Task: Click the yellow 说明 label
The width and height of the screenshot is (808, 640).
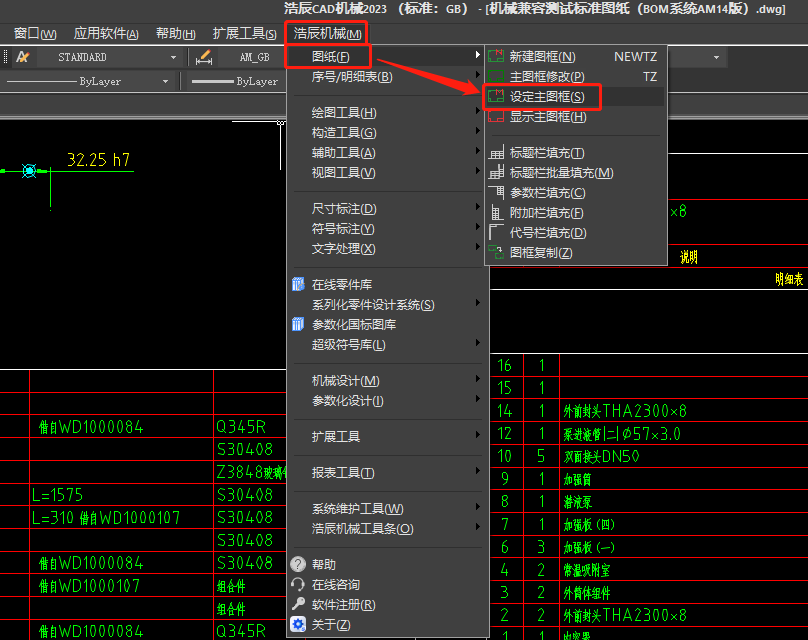Action: tap(688, 257)
